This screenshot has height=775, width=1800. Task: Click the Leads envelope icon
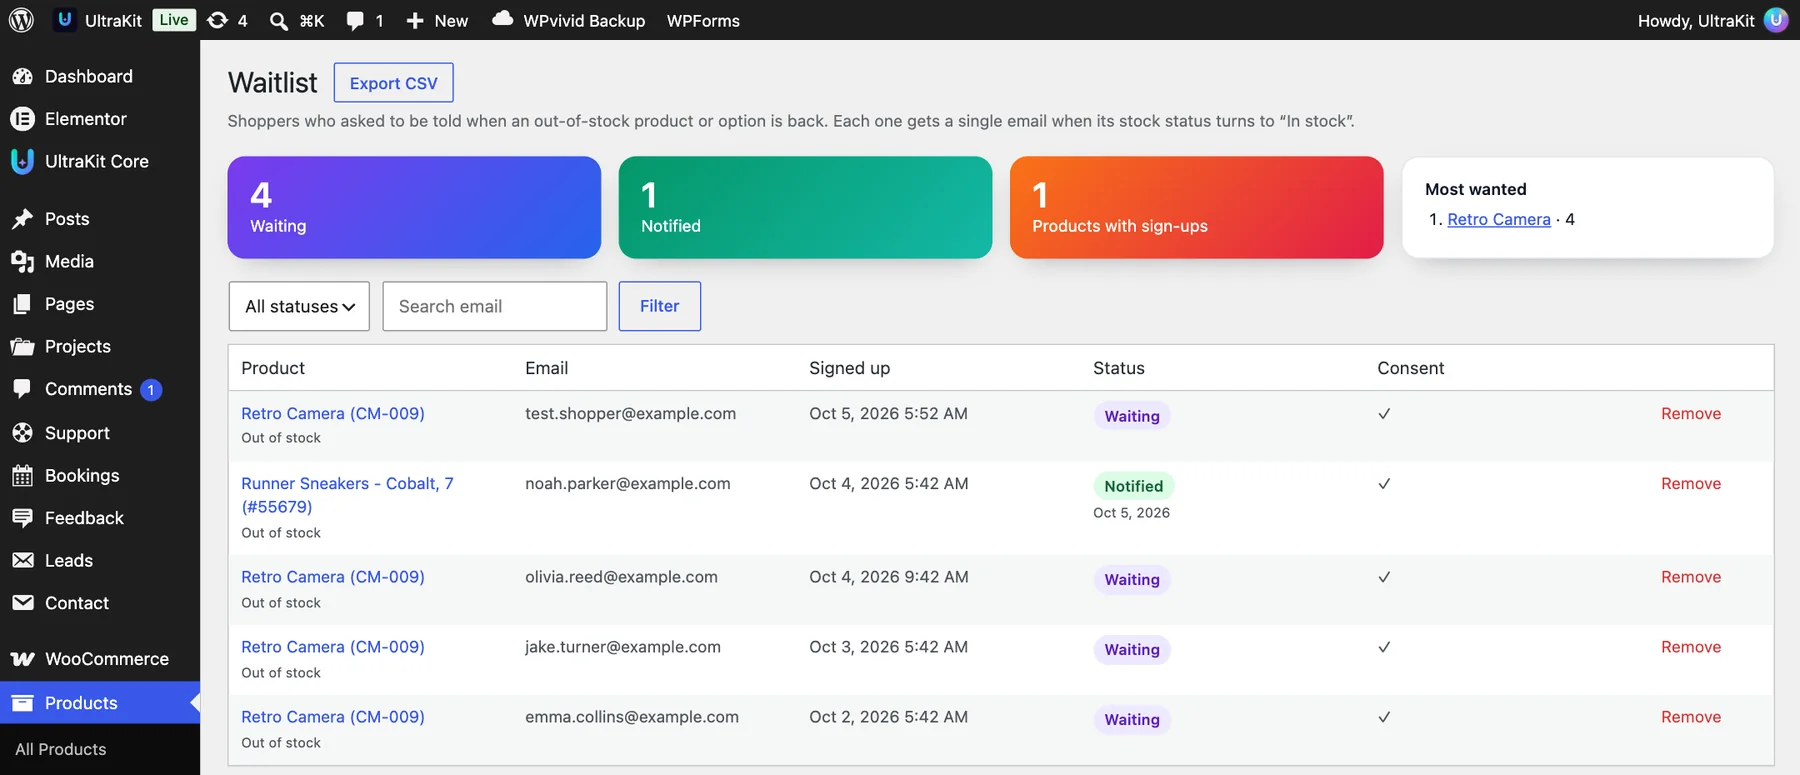pyautogui.click(x=22, y=561)
